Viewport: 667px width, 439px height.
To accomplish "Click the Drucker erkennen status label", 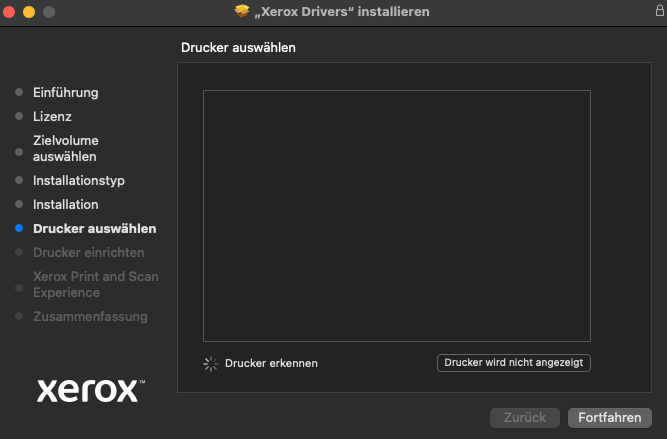I will pyautogui.click(x=271, y=363).
